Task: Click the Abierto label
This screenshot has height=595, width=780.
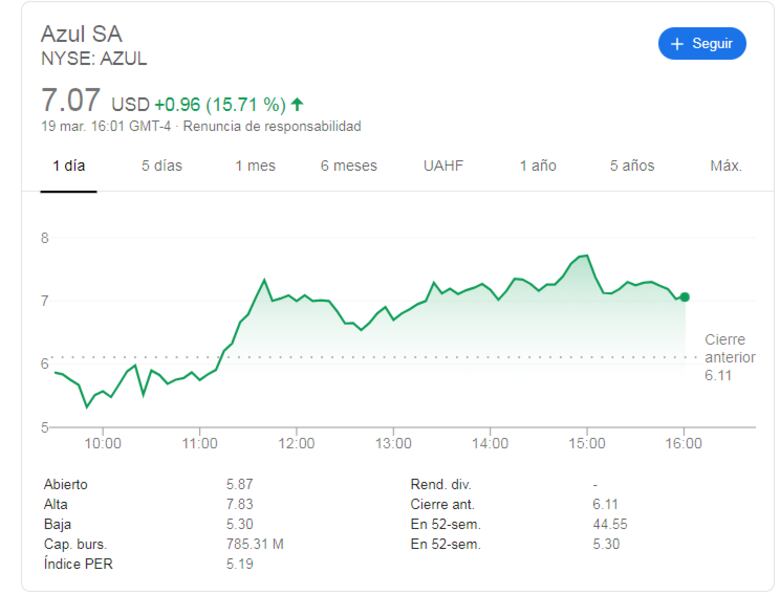Action: pyautogui.click(x=66, y=485)
